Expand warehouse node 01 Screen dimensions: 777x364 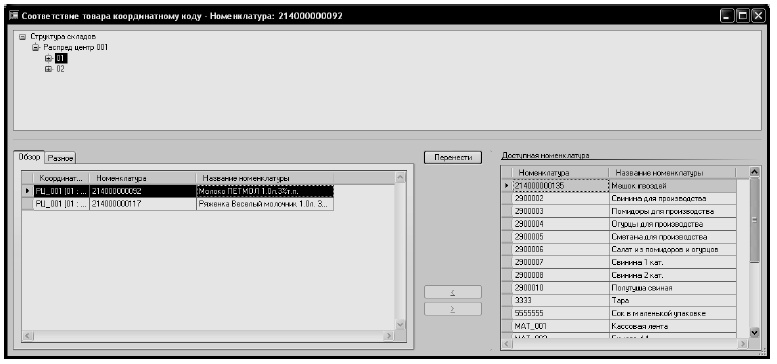[49, 58]
